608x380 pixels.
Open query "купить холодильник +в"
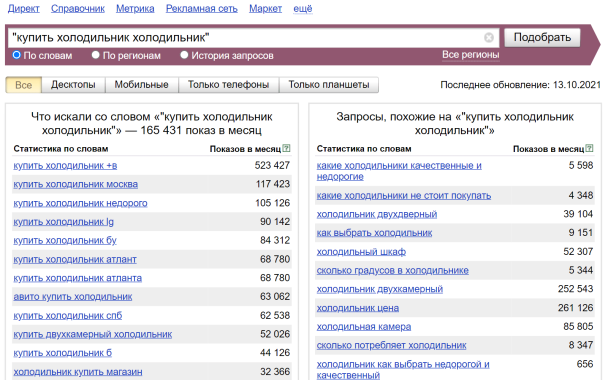click(x=65, y=166)
